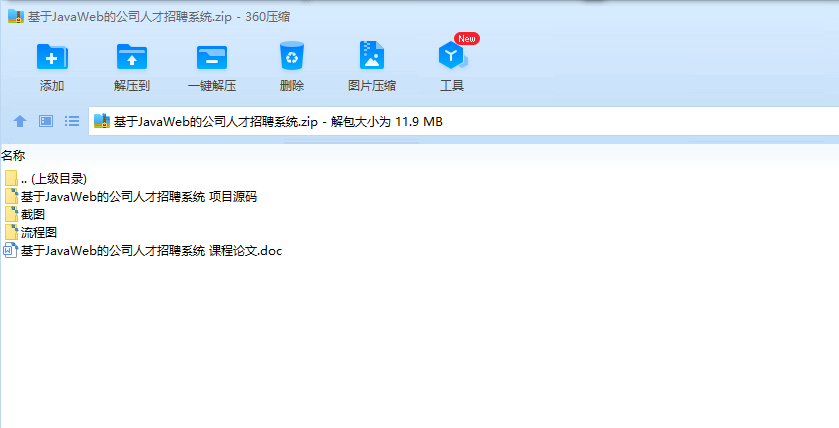Sort by the 名称 column header

[13, 156]
